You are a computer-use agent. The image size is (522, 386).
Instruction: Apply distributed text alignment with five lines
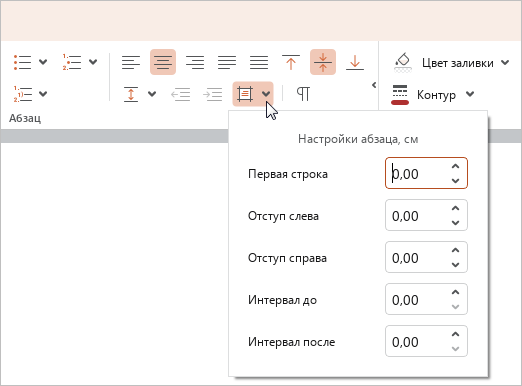point(259,62)
